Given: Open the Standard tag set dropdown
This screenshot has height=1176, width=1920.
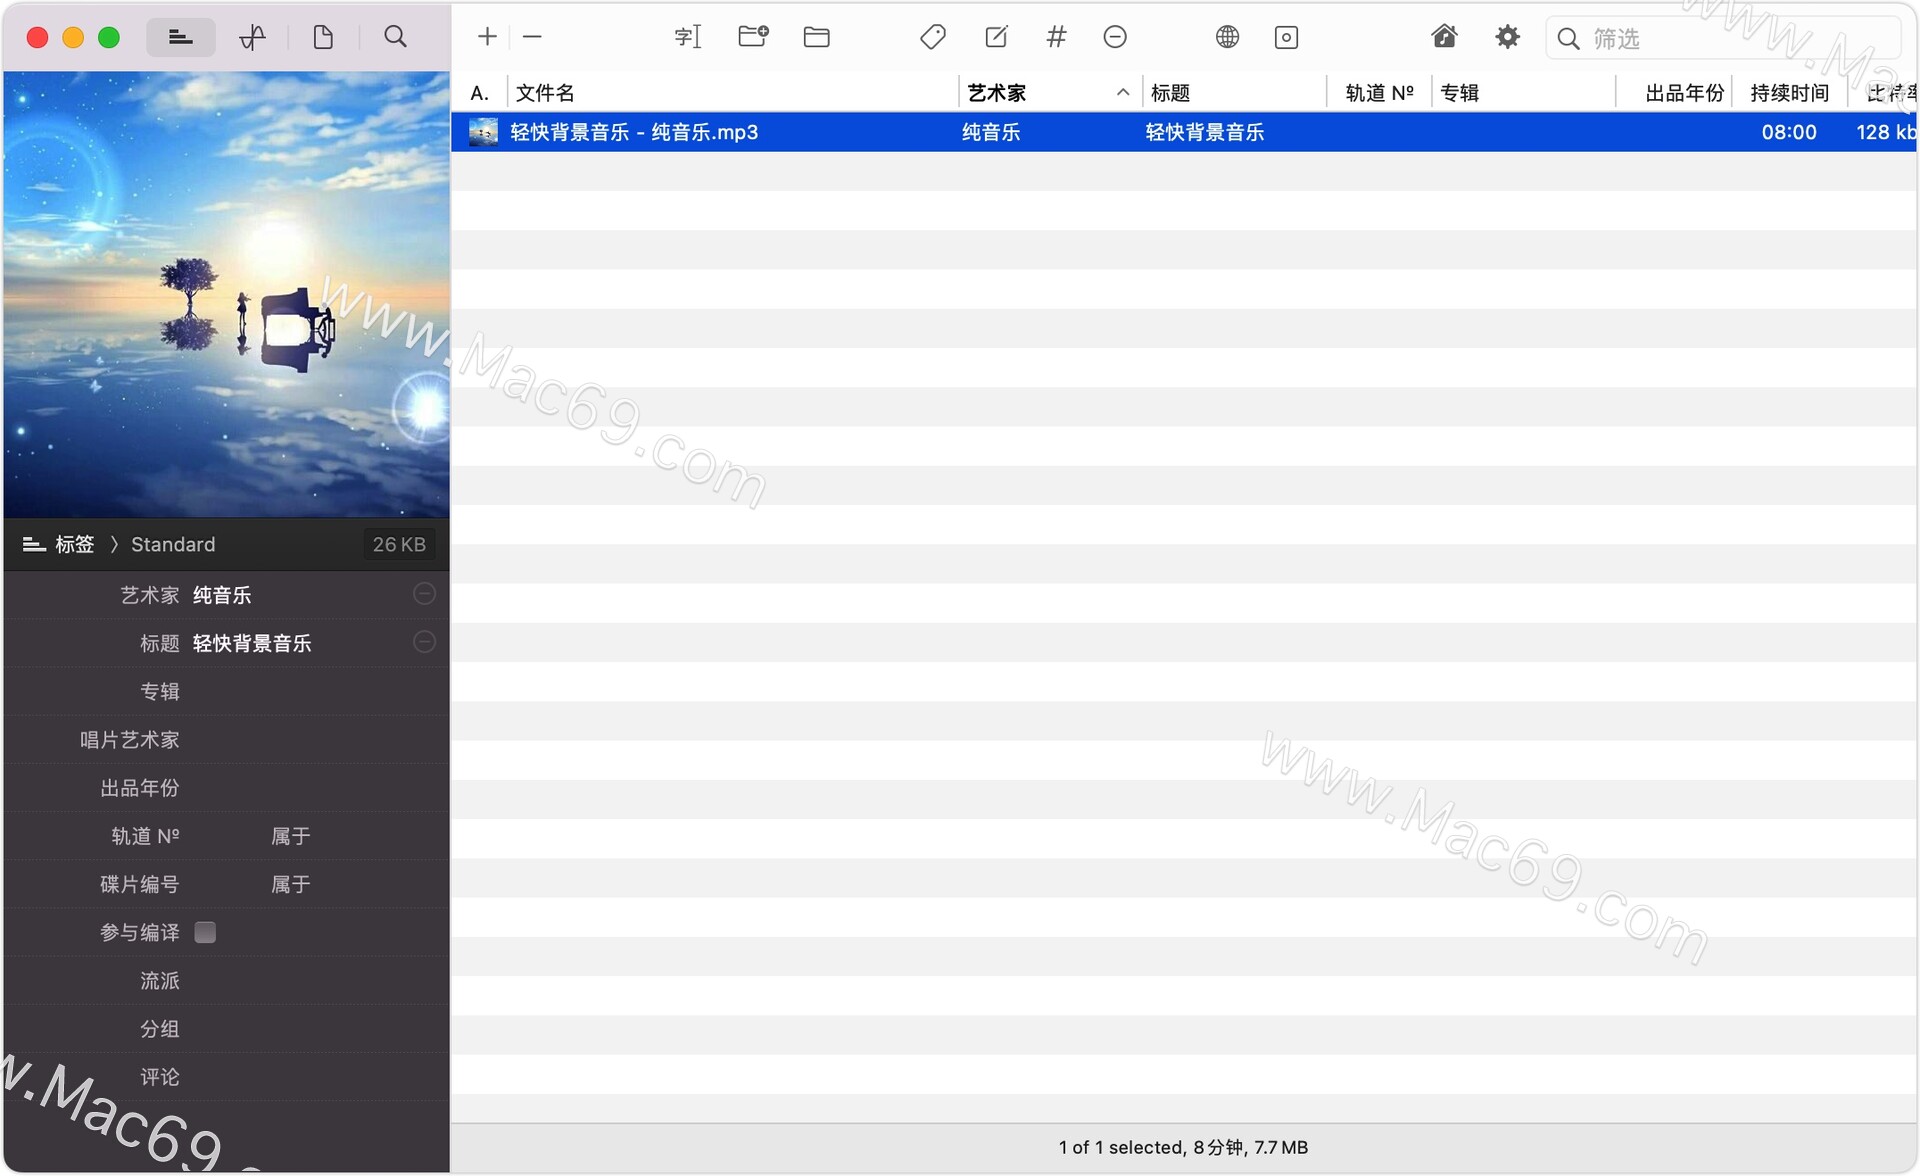Looking at the screenshot, I should pyautogui.click(x=173, y=544).
